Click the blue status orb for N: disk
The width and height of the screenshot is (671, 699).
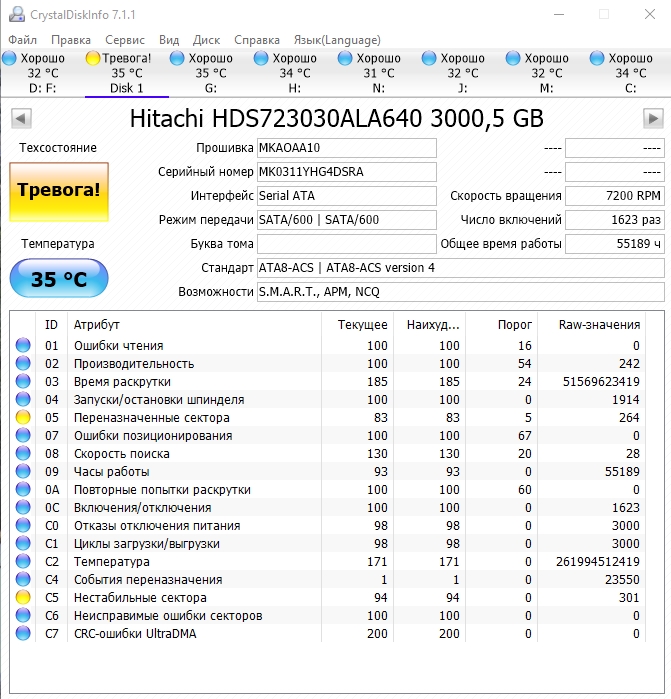point(345,58)
